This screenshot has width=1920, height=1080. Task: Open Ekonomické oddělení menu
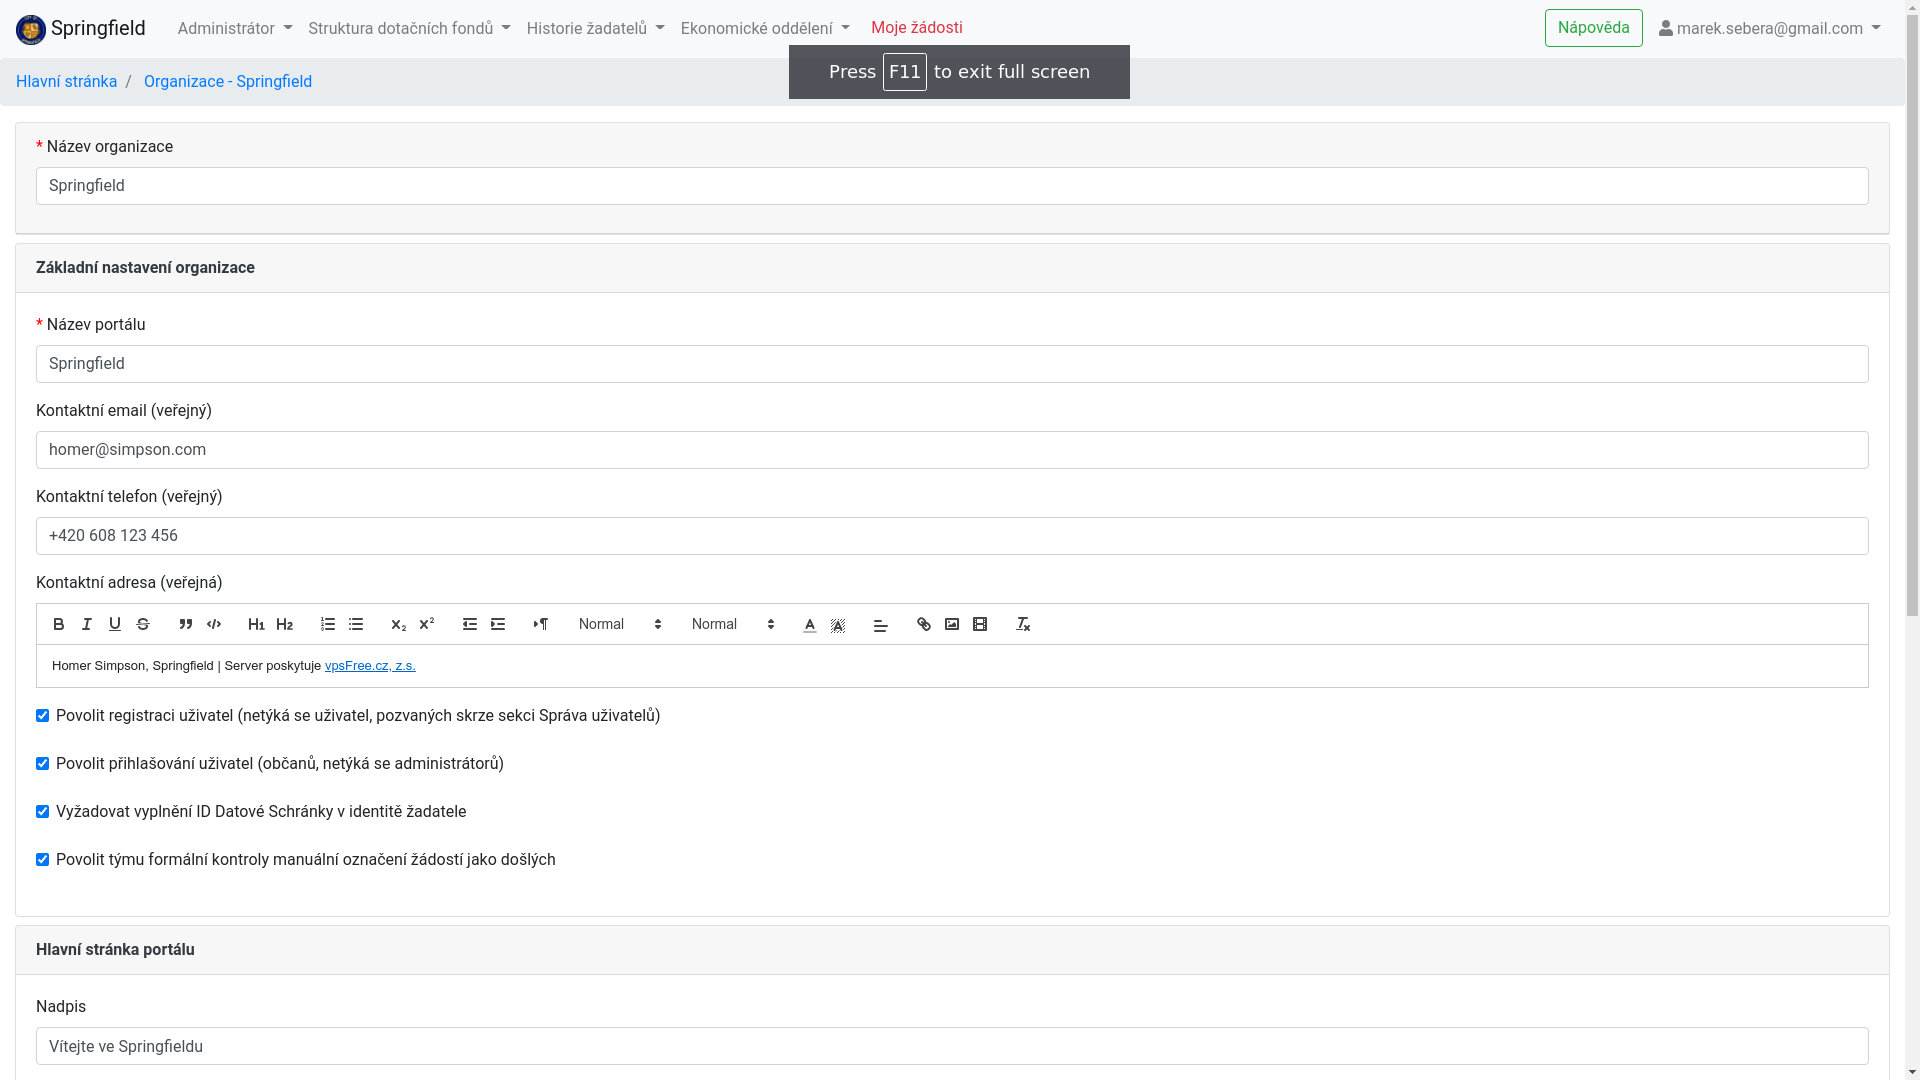pos(765,29)
